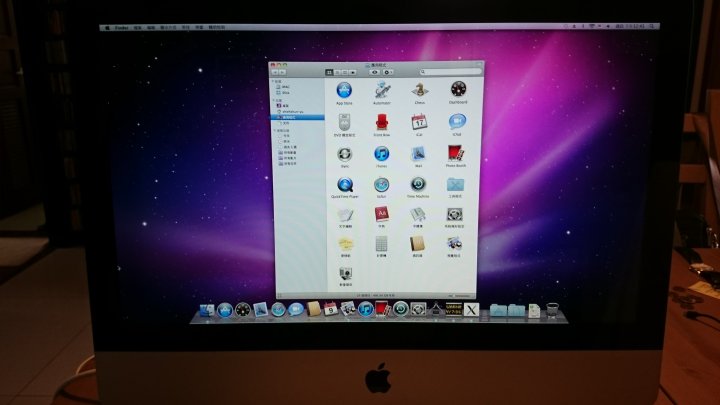Select the TextEdit application icon
Image resolution: width=720 pixels, height=405 pixels.
tap(345, 215)
